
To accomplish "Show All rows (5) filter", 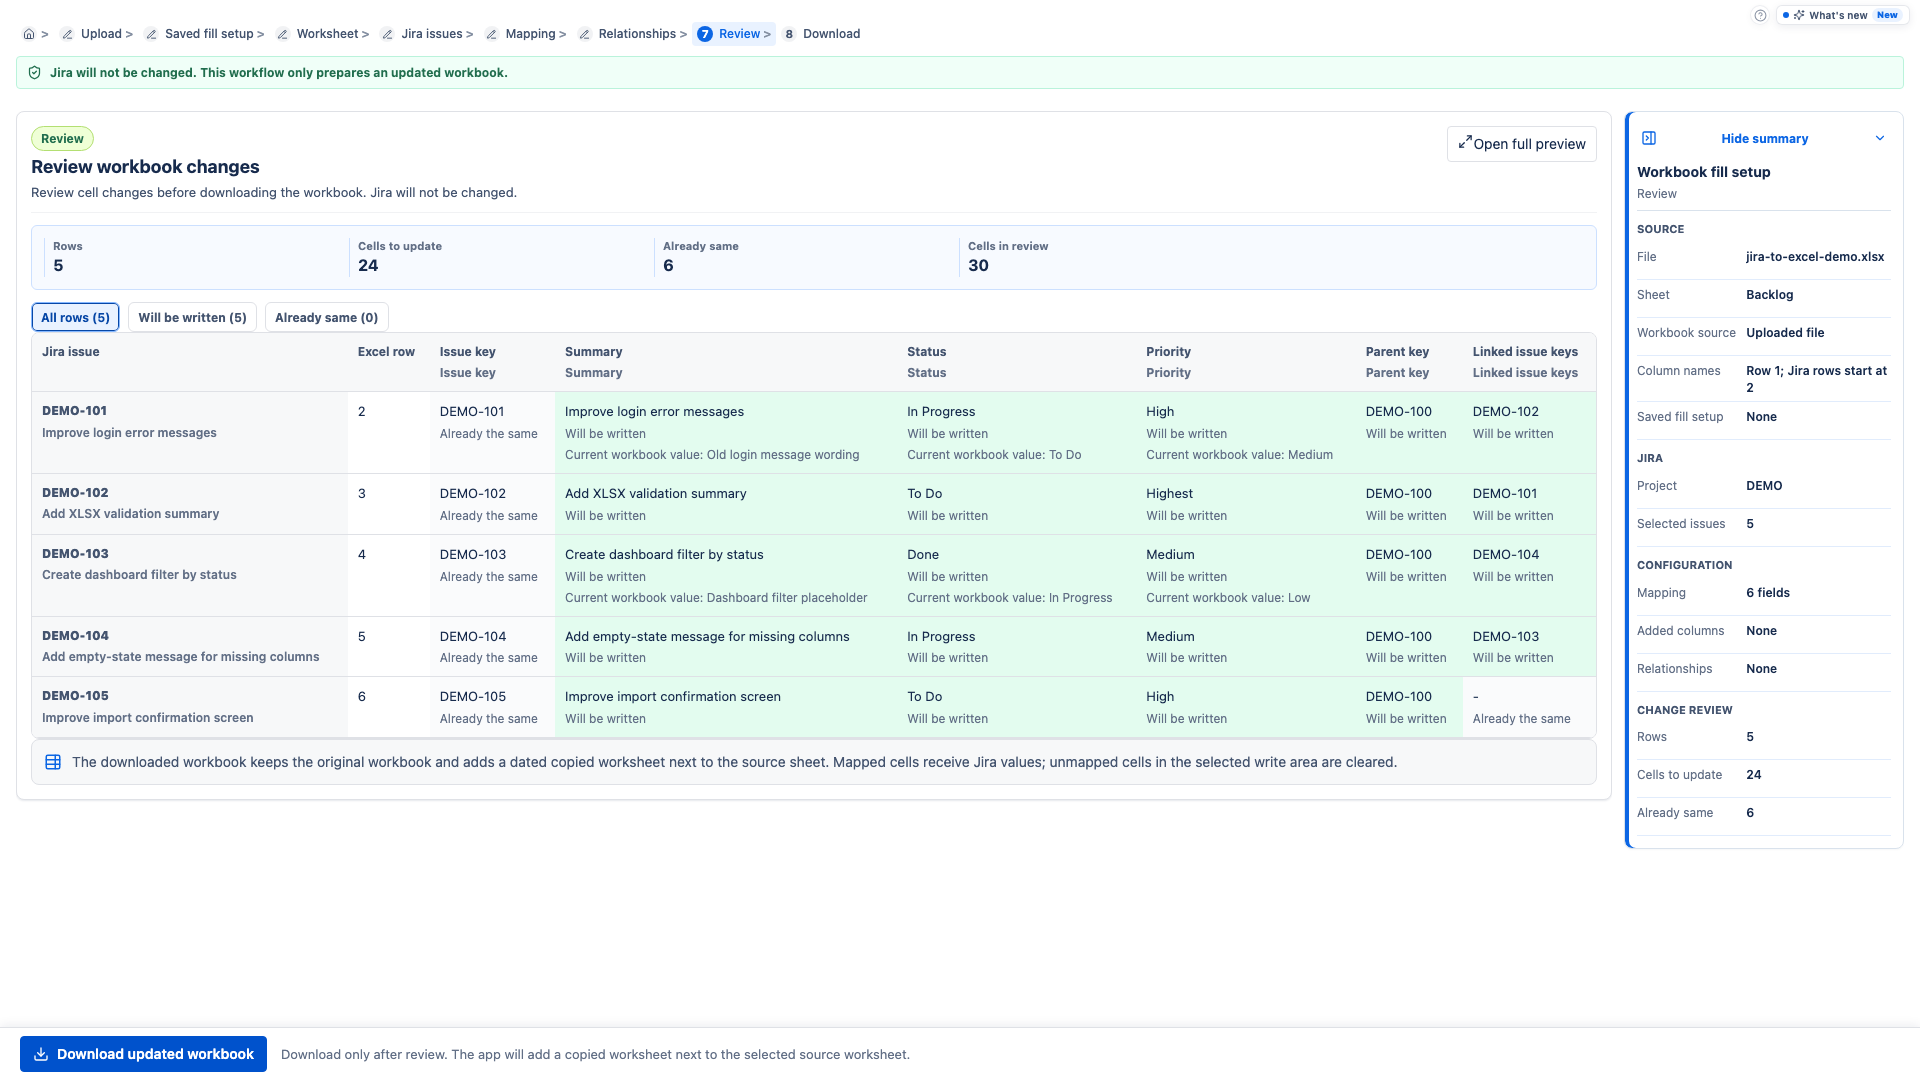I will tap(75, 317).
